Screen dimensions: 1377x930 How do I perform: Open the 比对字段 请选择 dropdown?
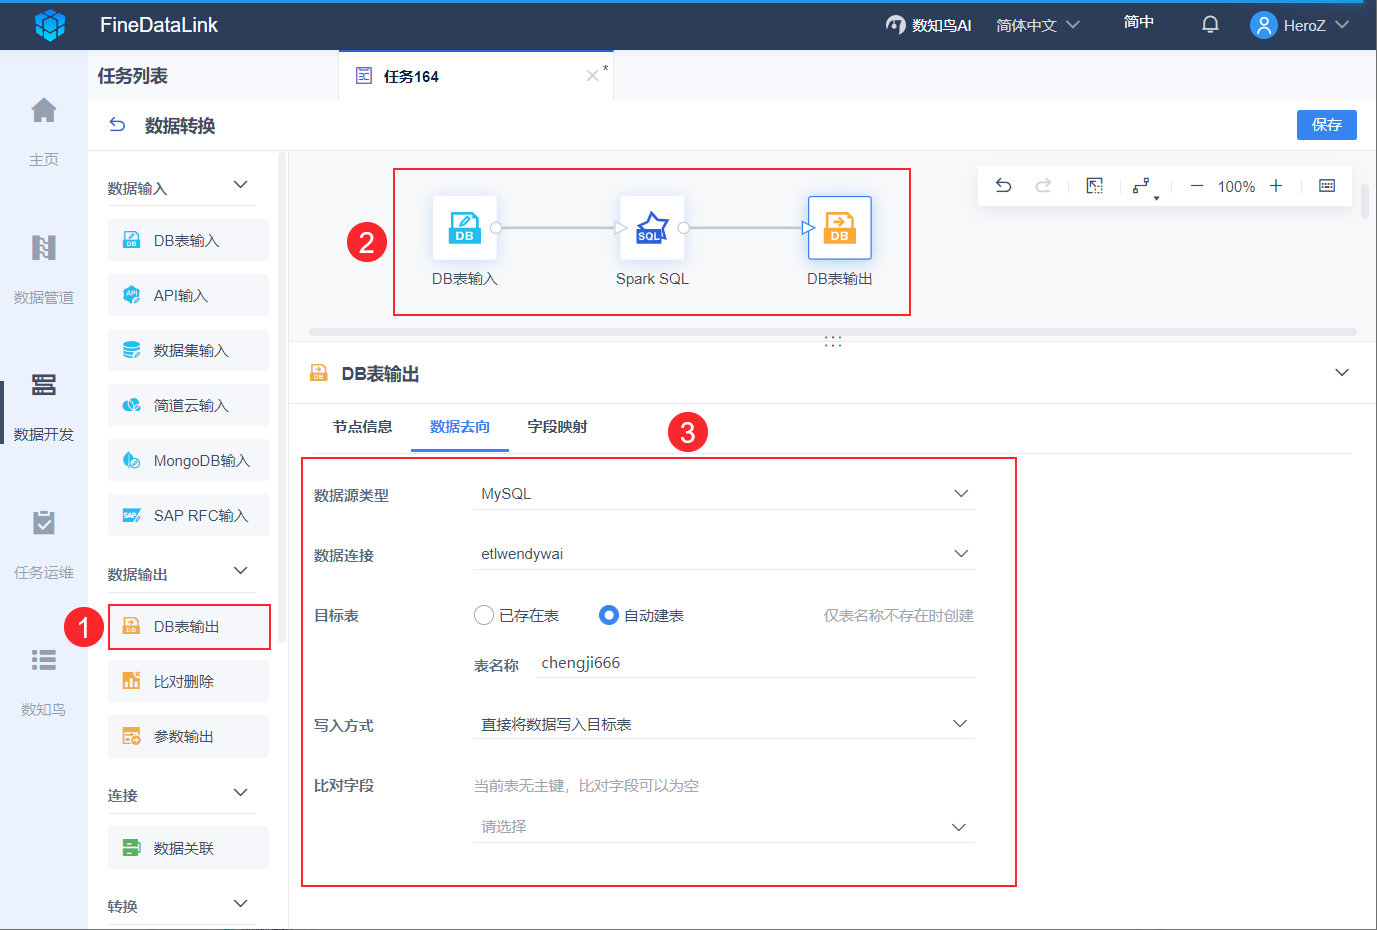pos(724,827)
